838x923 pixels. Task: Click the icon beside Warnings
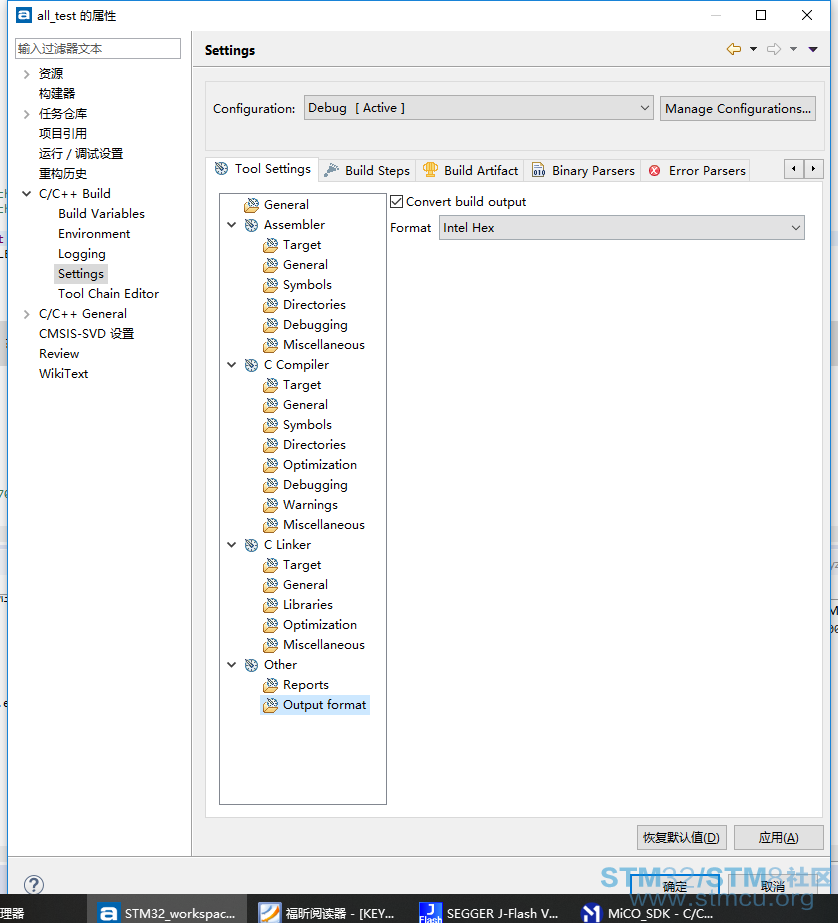(271, 505)
